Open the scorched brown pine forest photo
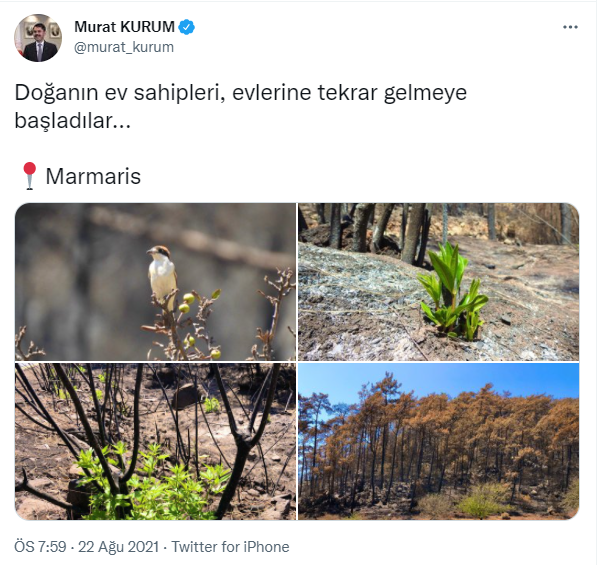This screenshot has height=565, width=598. pyautogui.click(x=439, y=441)
